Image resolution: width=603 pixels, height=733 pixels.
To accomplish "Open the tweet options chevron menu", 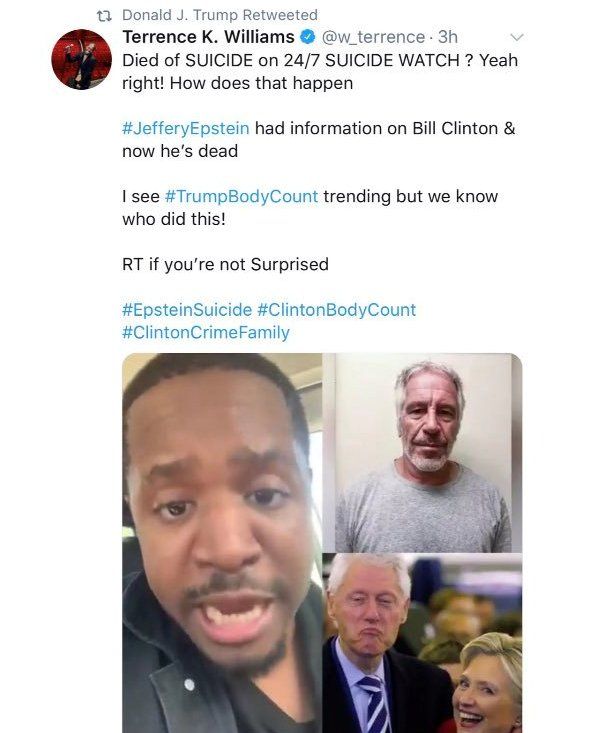I will click(x=516, y=37).
